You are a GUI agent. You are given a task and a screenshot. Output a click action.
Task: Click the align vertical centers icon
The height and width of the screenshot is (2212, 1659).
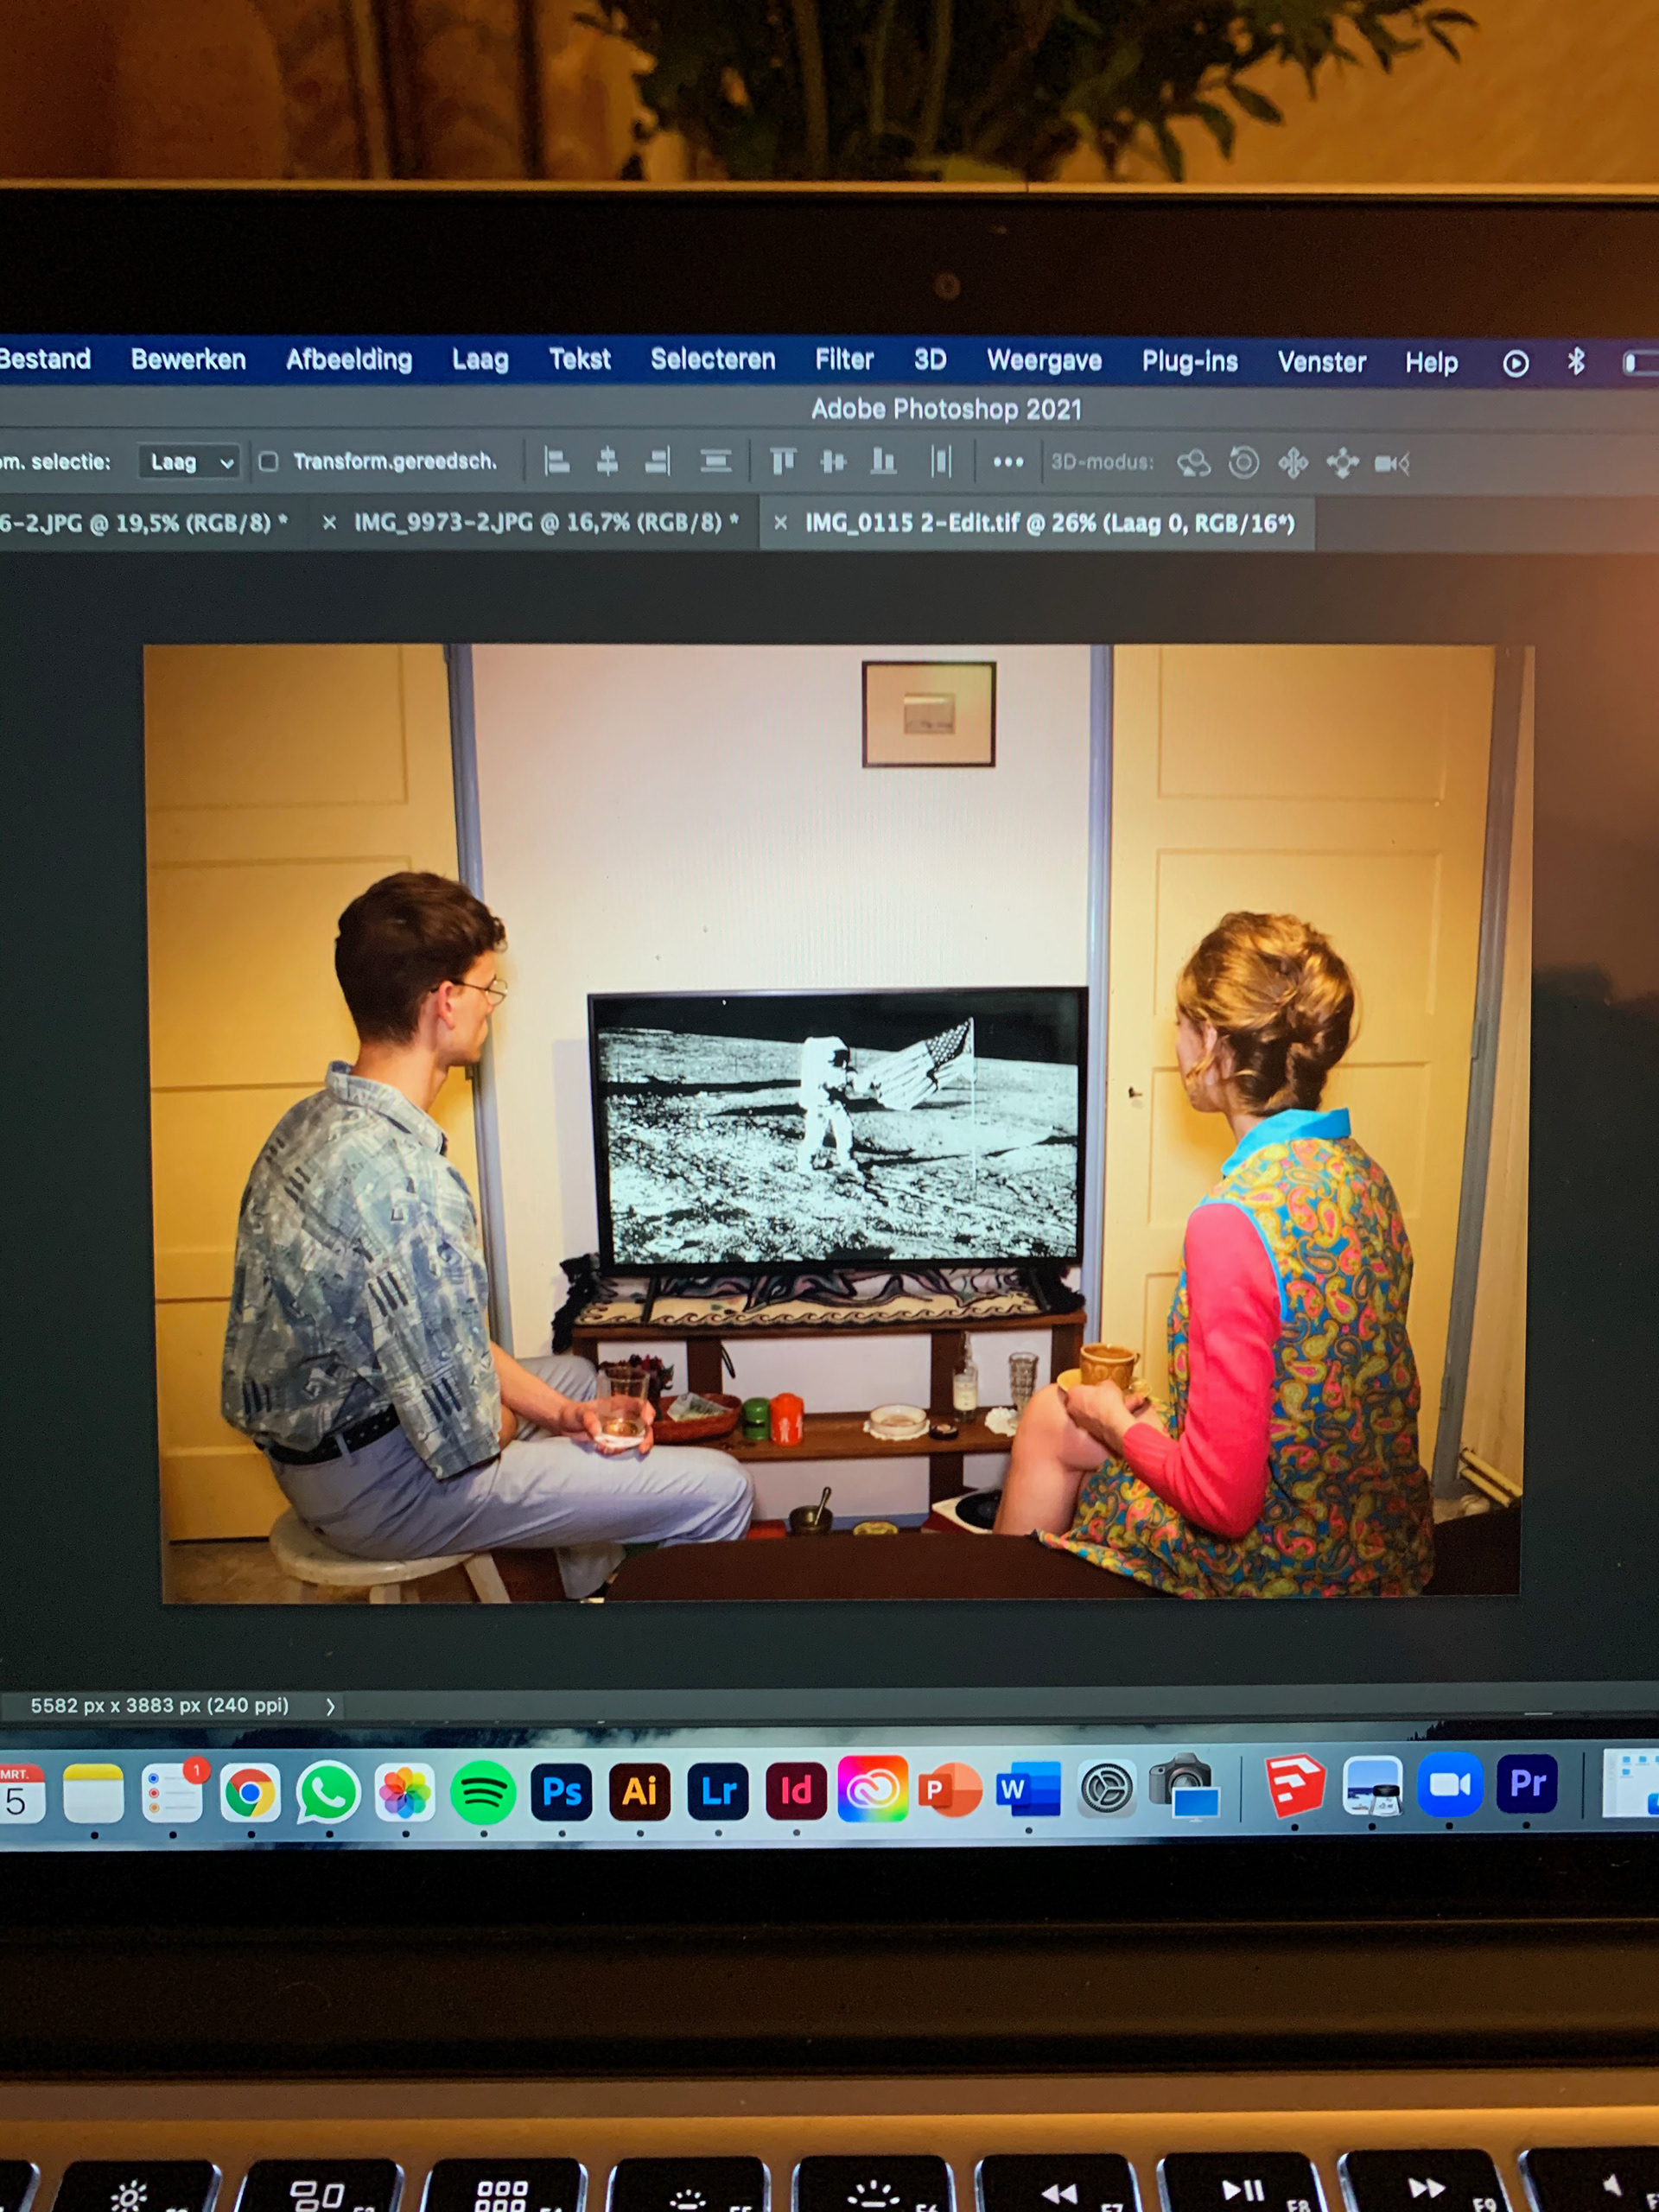pos(833,461)
